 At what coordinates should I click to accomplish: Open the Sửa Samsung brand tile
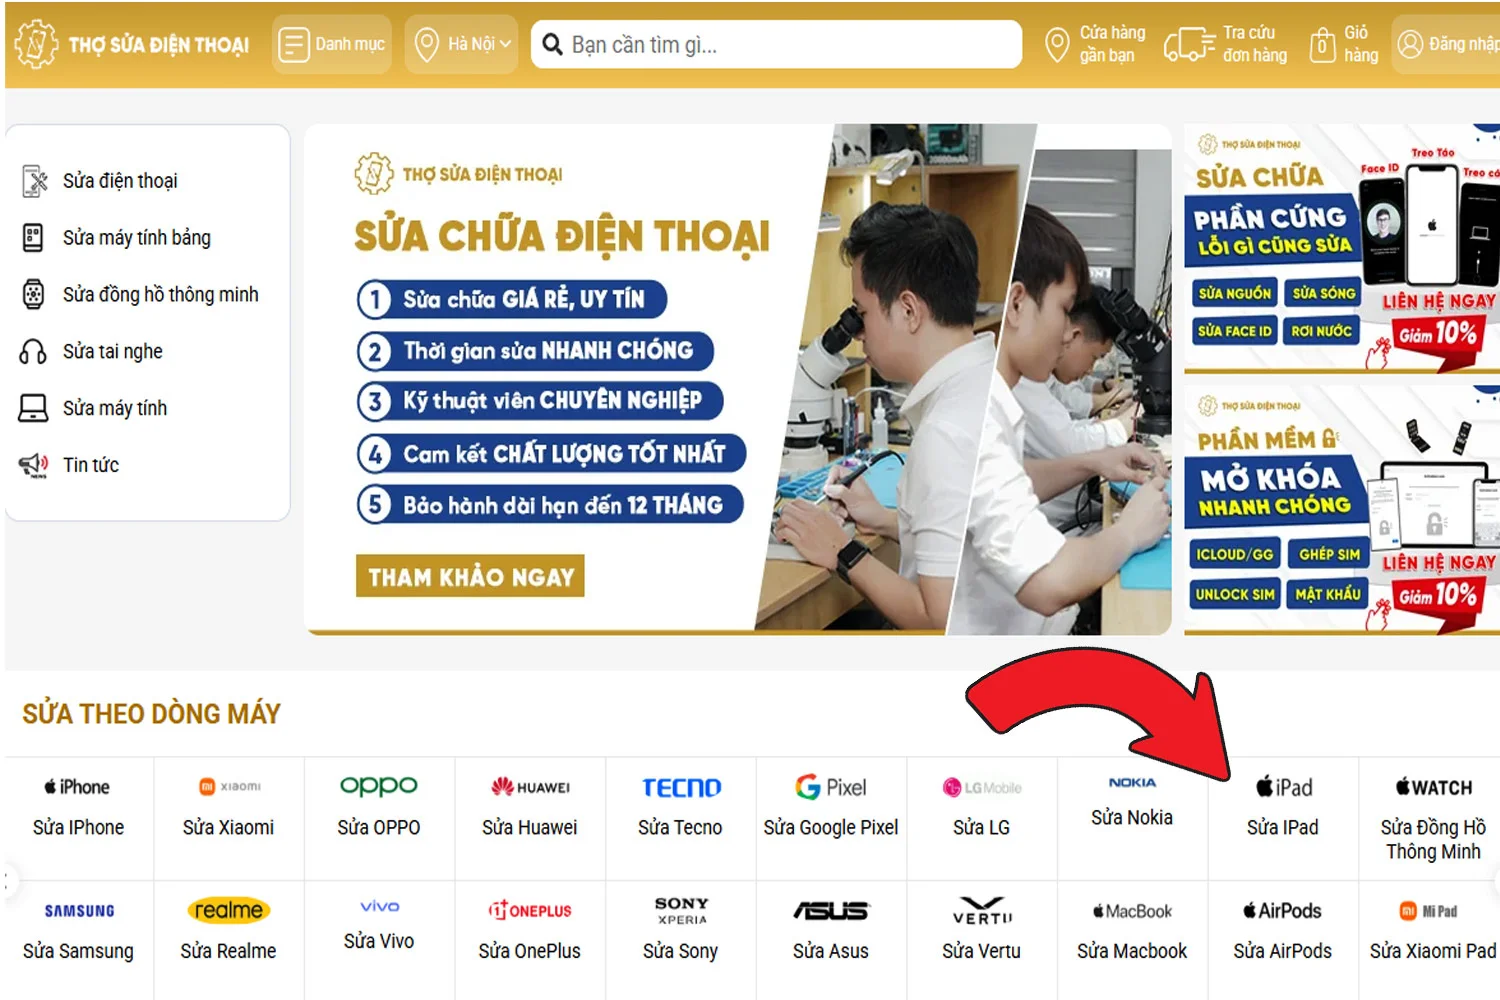(79, 931)
